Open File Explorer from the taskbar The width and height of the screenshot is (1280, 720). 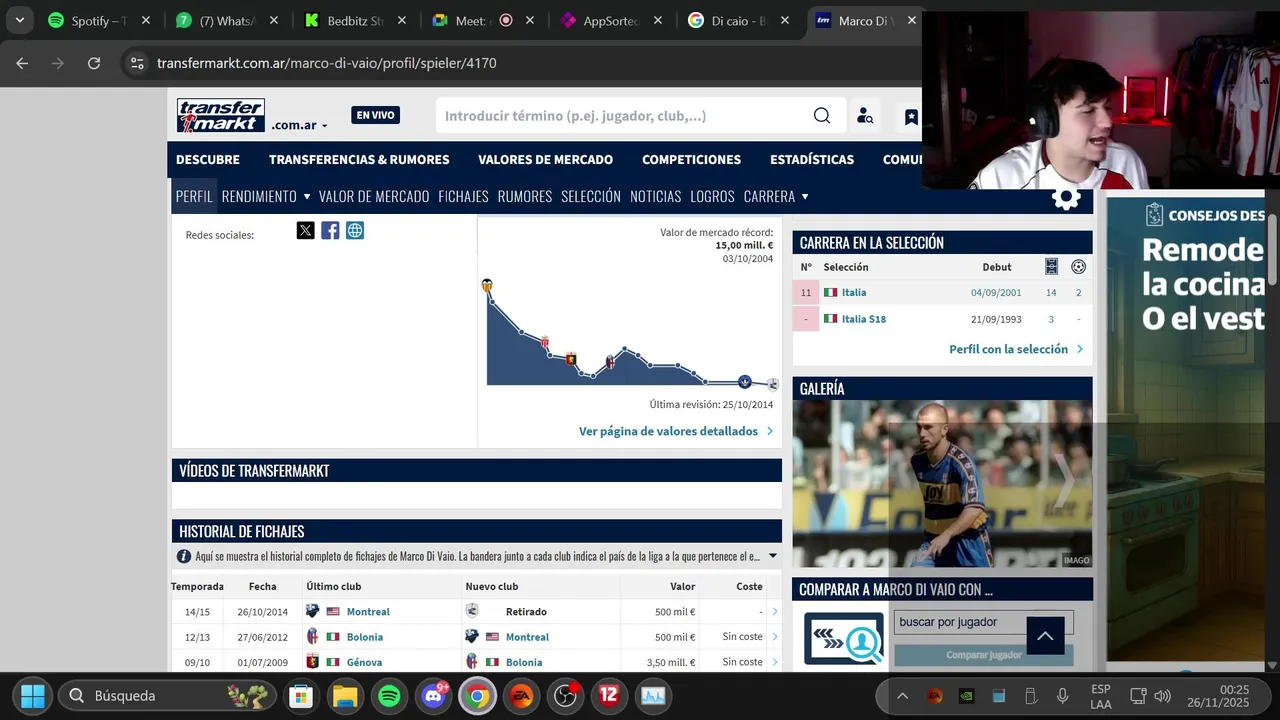point(345,696)
